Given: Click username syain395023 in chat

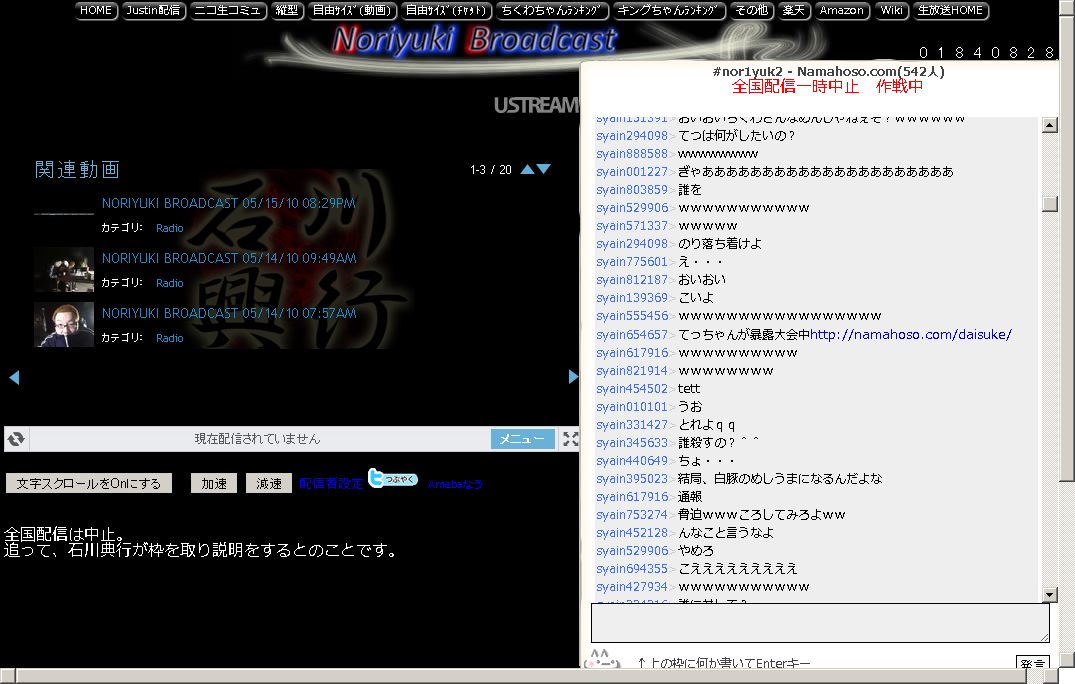Looking at the screenshot, I should coord(631,478).
